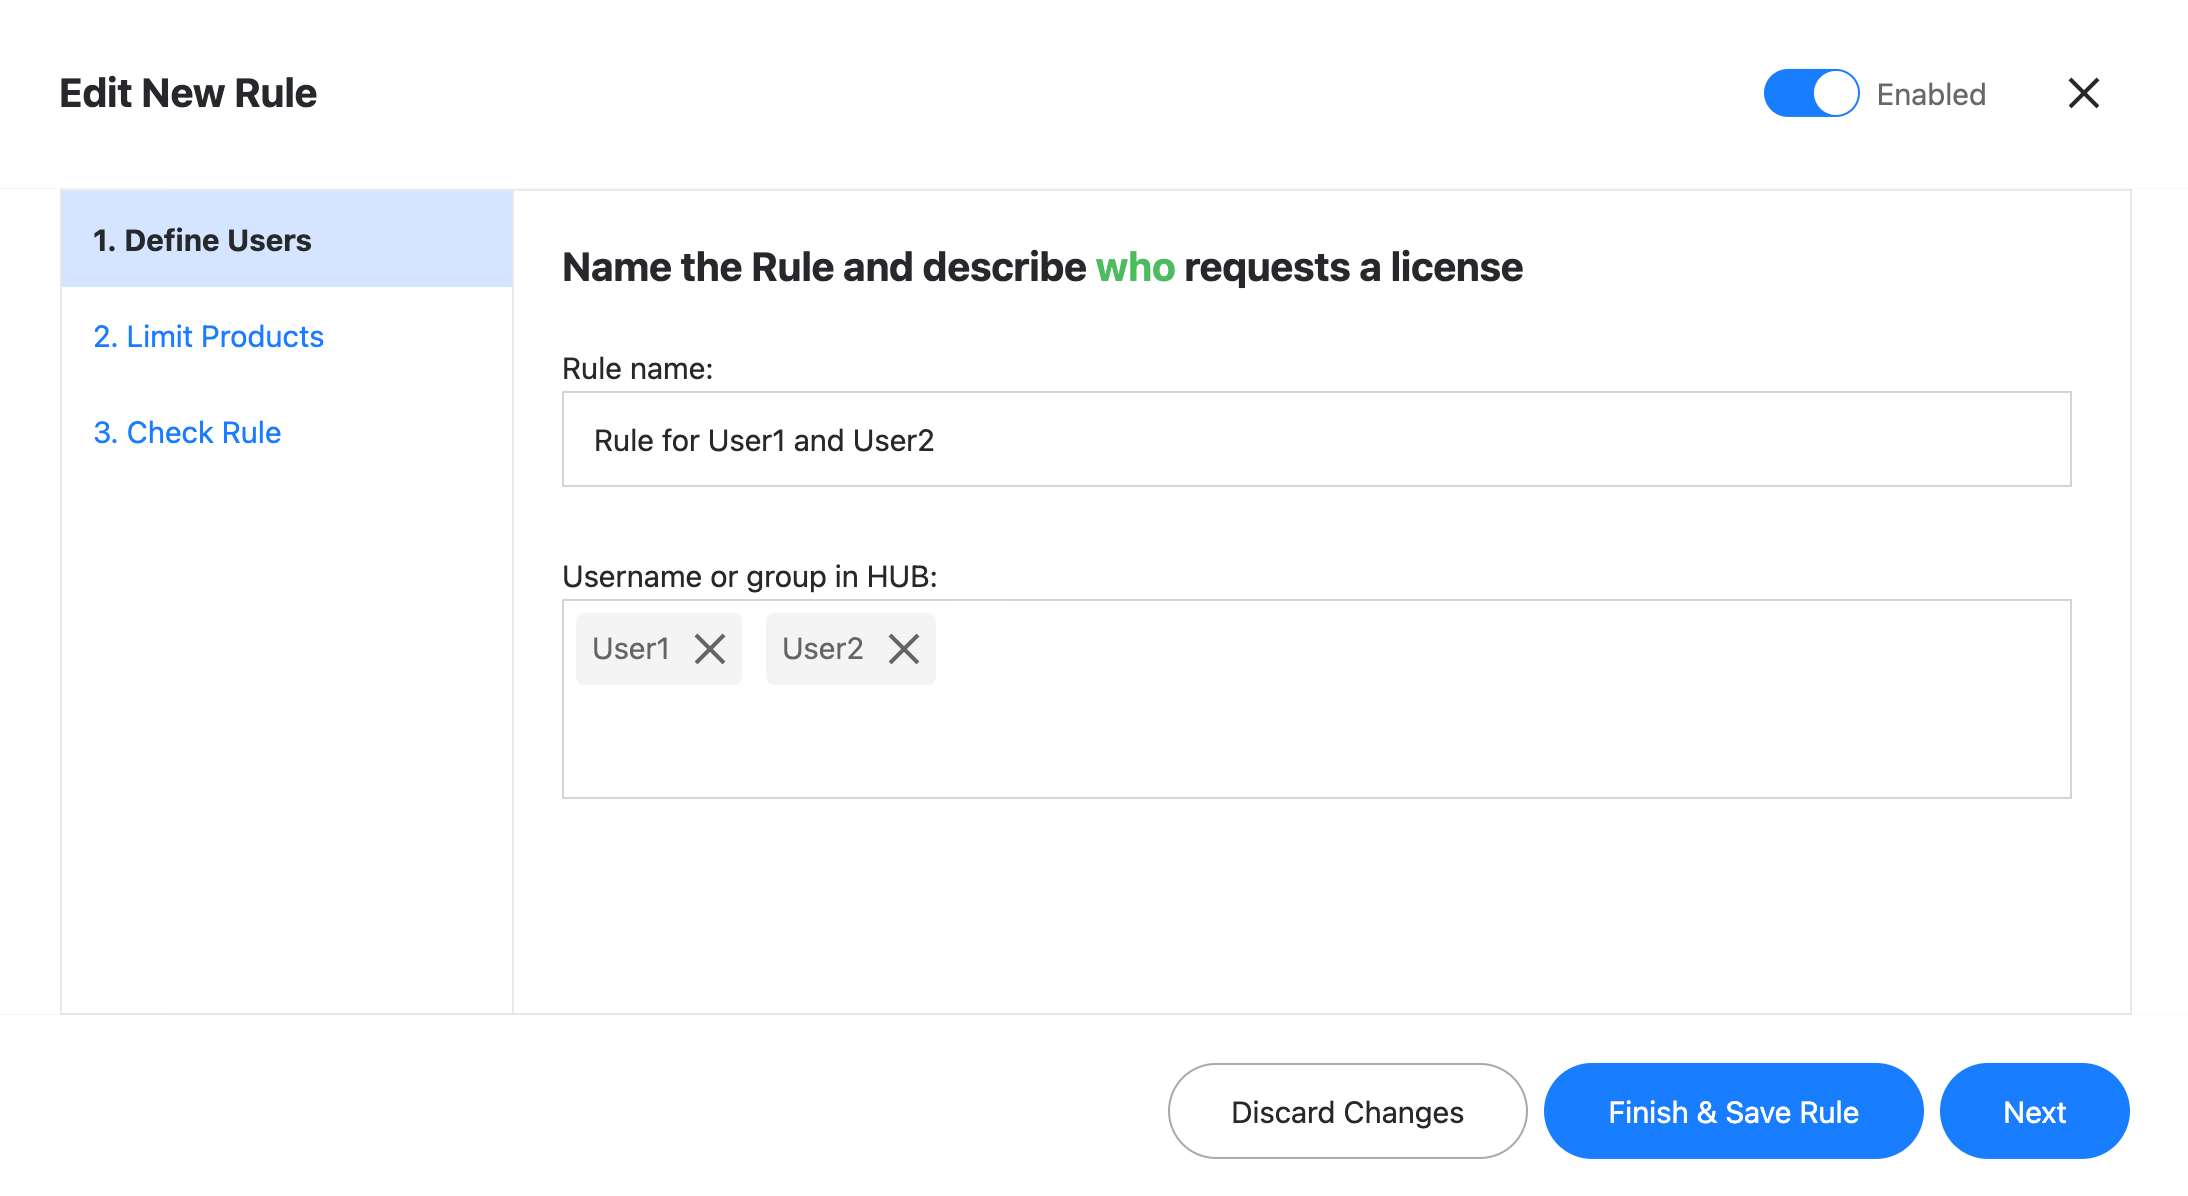Select step 1 Define Users
Viewport: 2188px width, 1196px height.
click(203, 240)
